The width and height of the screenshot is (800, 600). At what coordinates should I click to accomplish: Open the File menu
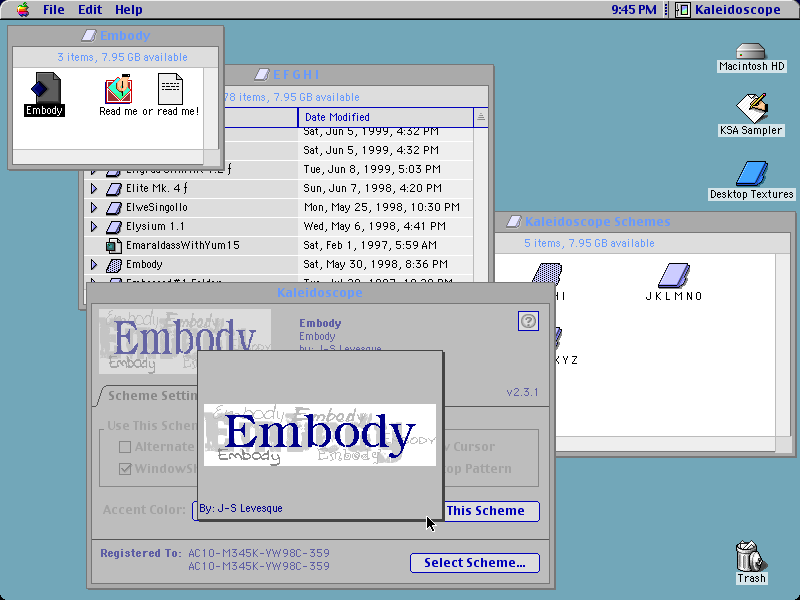pyautogui.click(x=54, y=10)
